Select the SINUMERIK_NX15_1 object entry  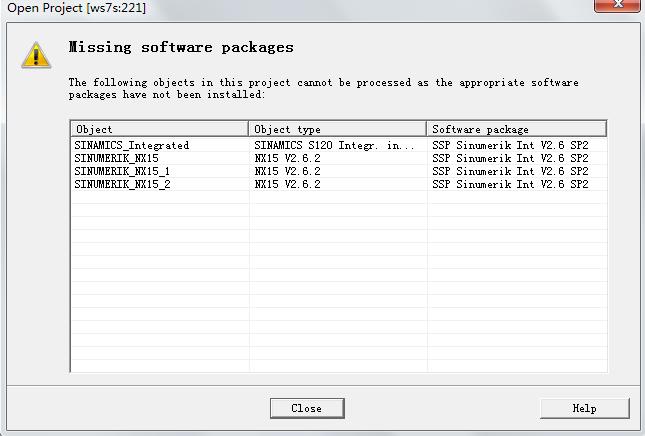122,171
